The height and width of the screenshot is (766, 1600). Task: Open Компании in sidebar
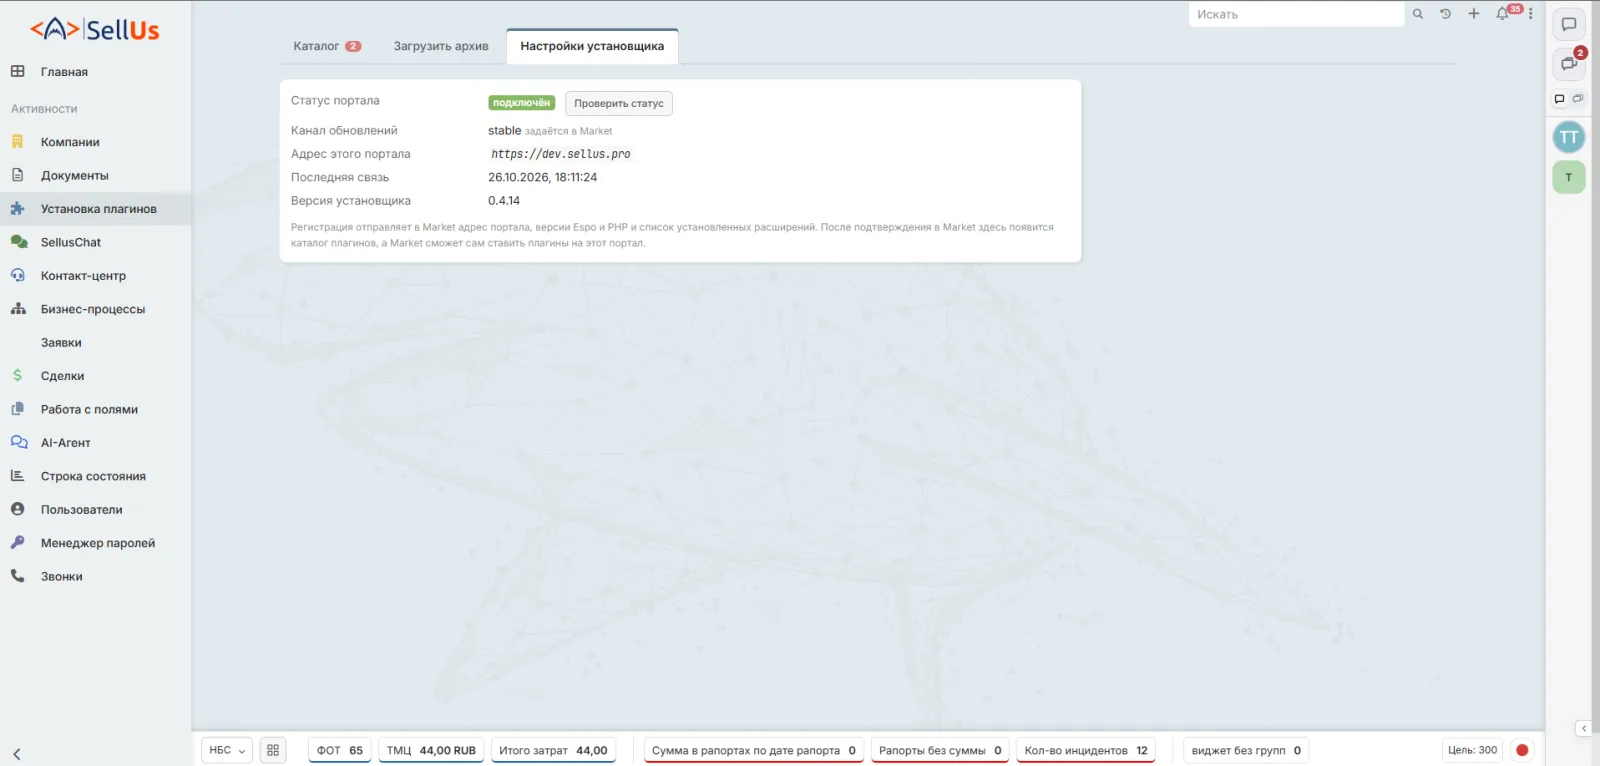pos(70,142)
